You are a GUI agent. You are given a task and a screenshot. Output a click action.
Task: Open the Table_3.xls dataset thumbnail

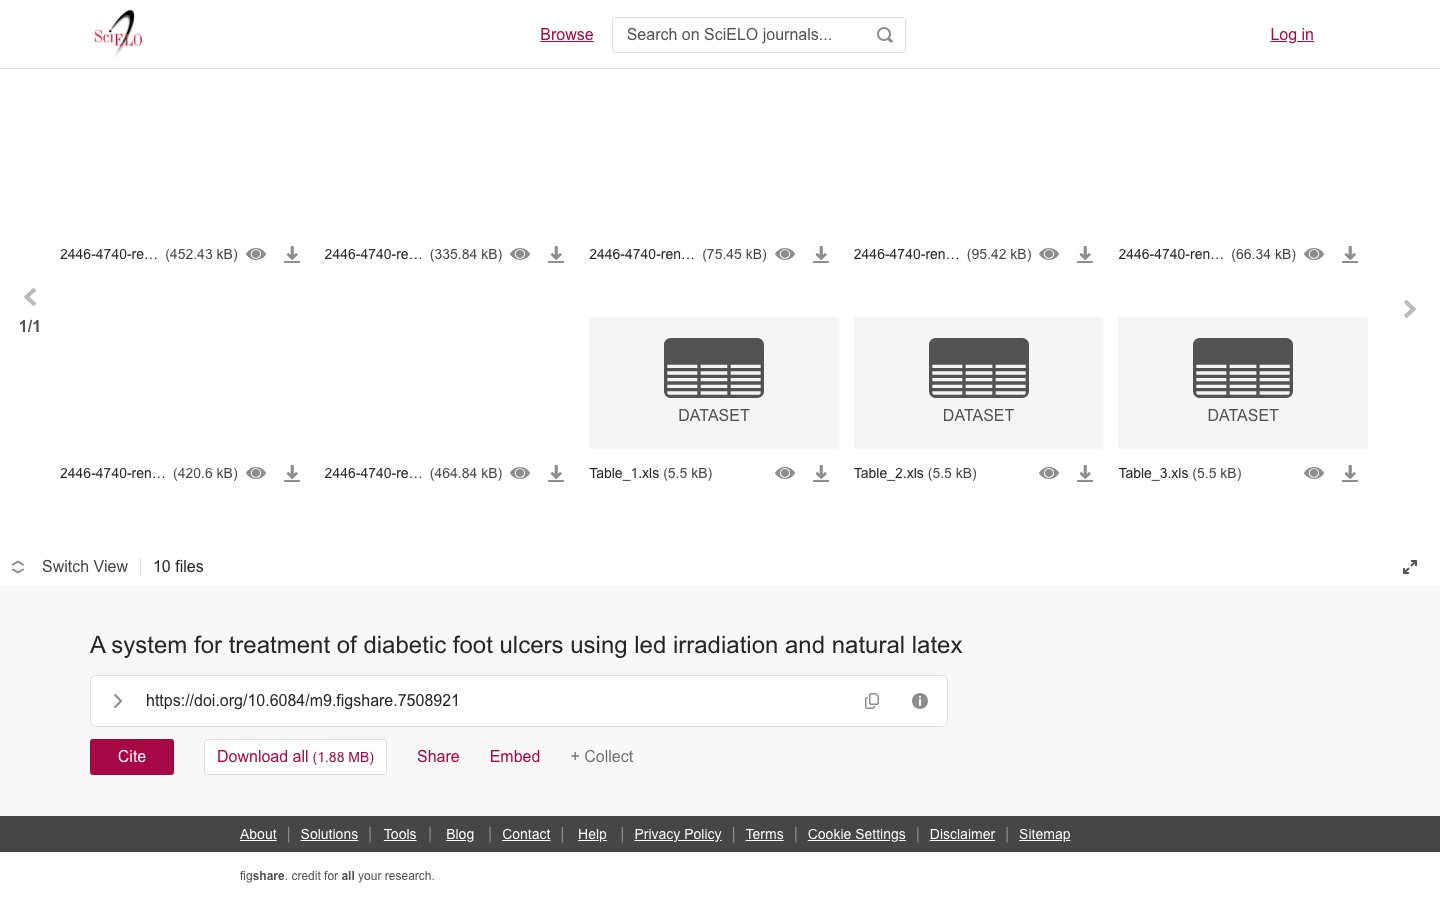(1243, 383)
